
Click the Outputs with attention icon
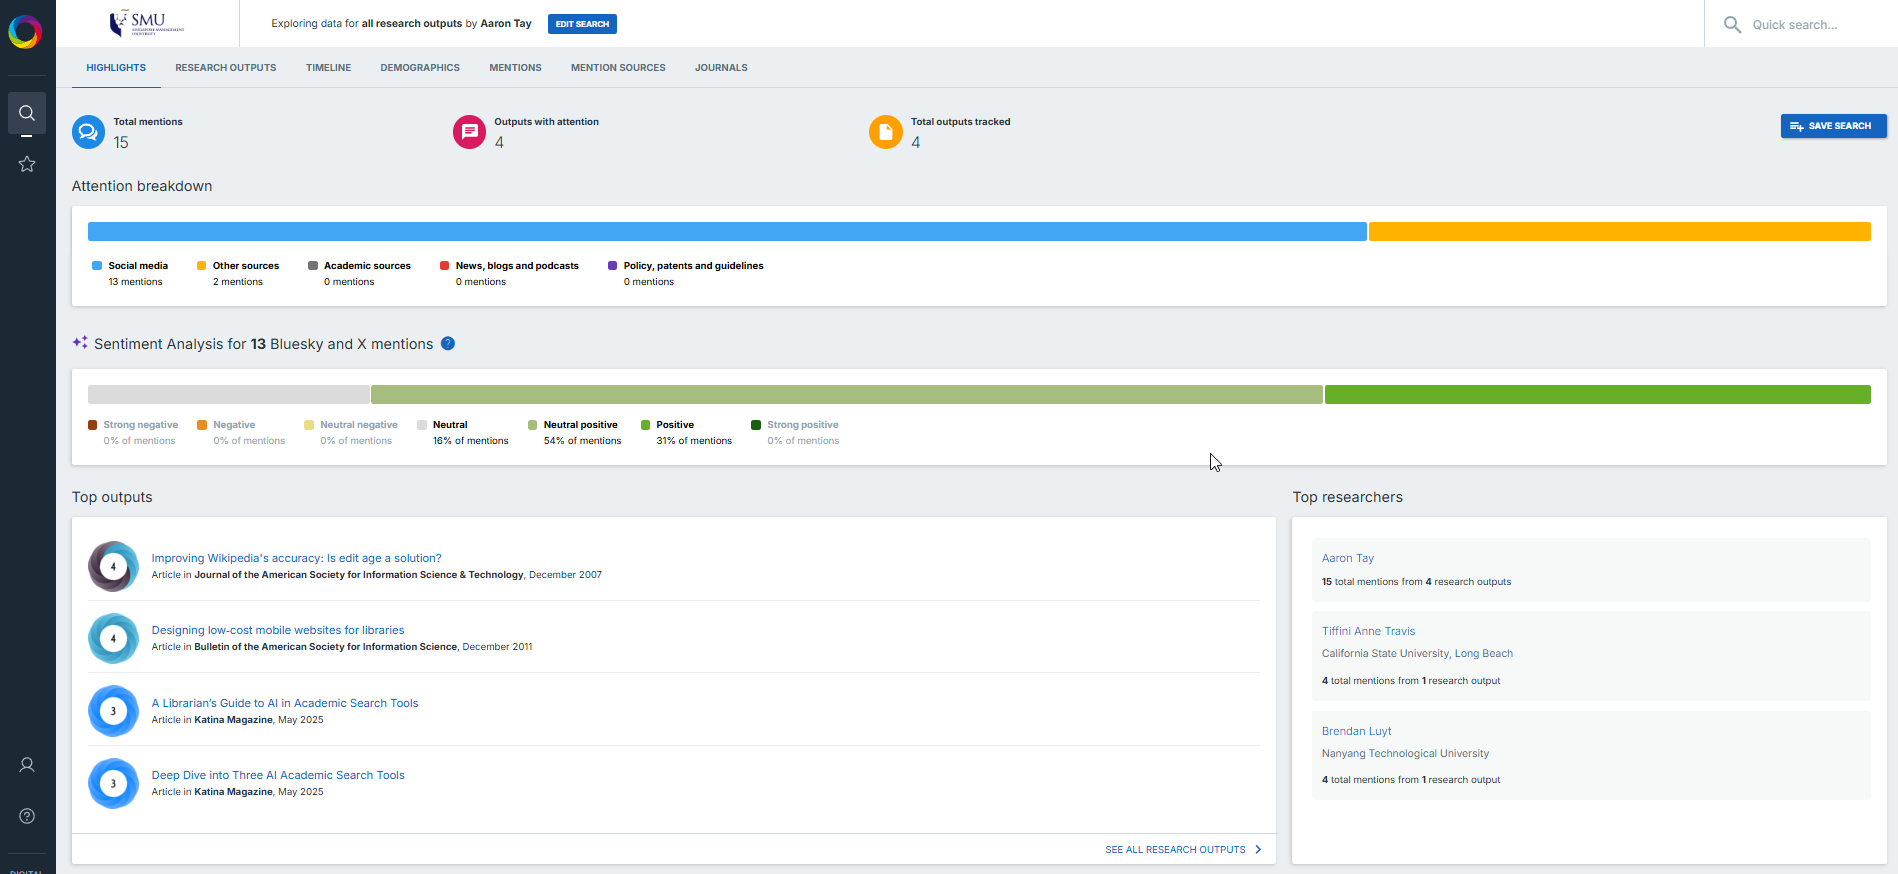coord(469,132)
